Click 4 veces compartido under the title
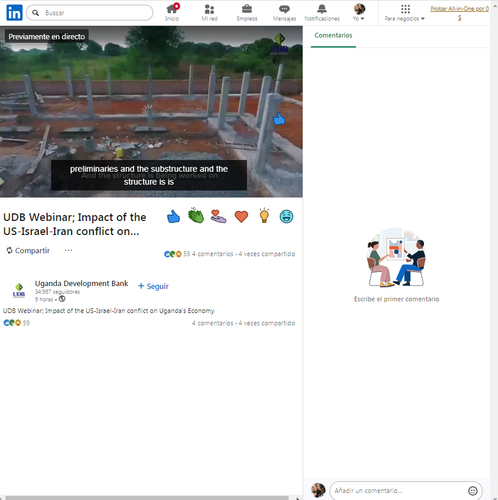Image resolution: width=498 pixels, height=500 pixels. click(267, 254)
